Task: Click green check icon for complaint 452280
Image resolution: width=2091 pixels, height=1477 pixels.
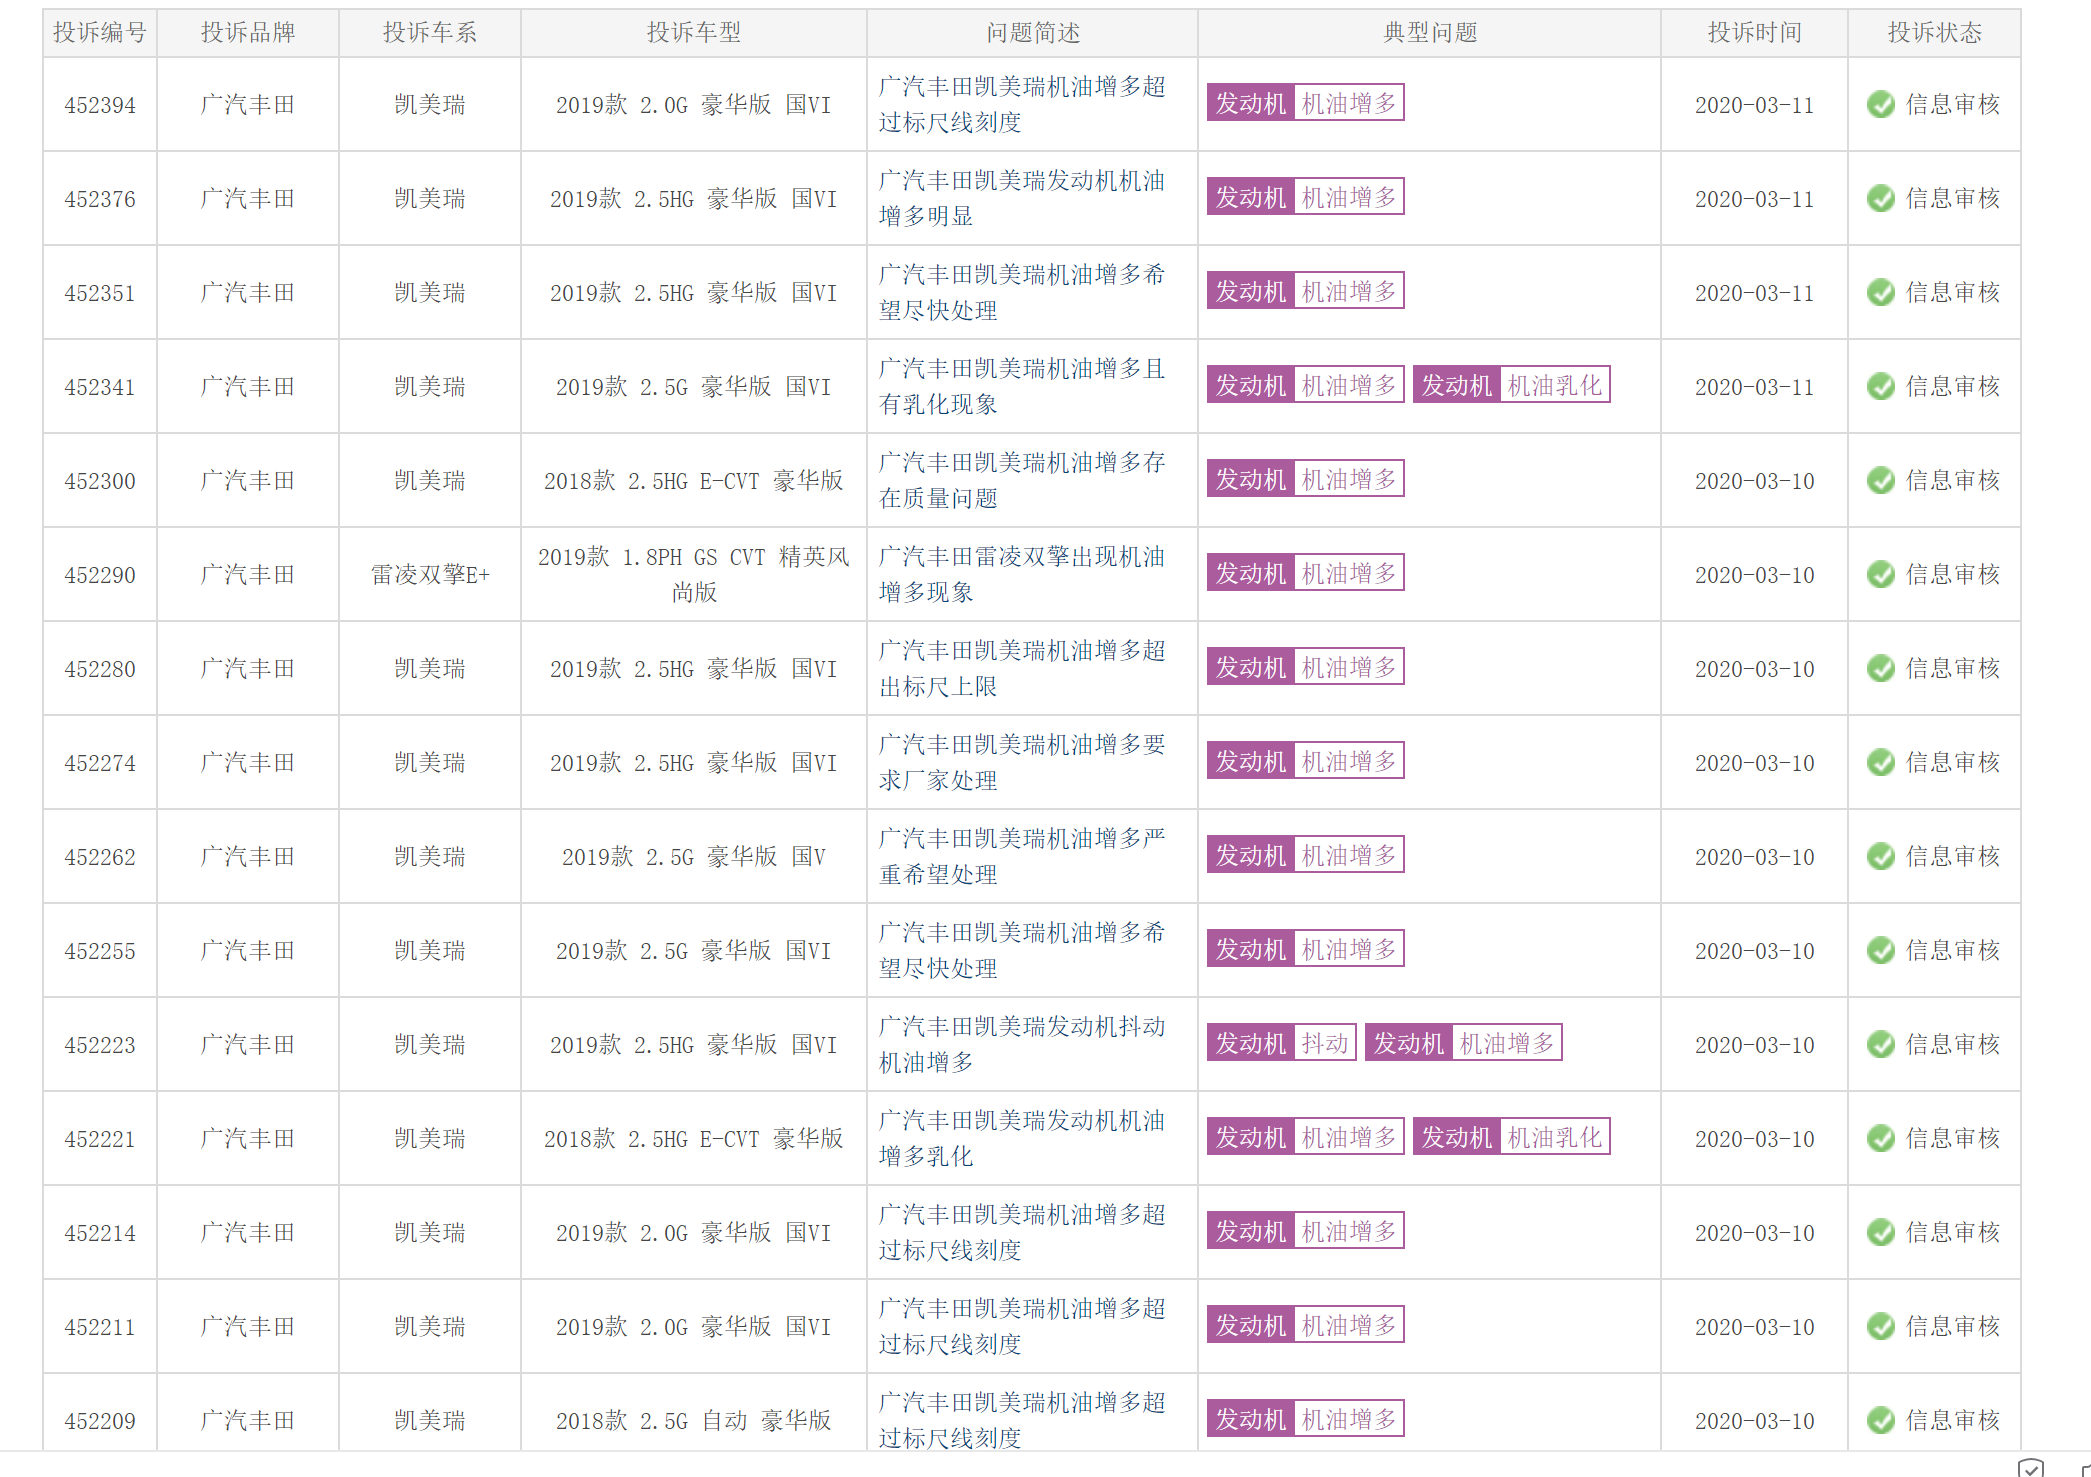Action: point(1881,668)
